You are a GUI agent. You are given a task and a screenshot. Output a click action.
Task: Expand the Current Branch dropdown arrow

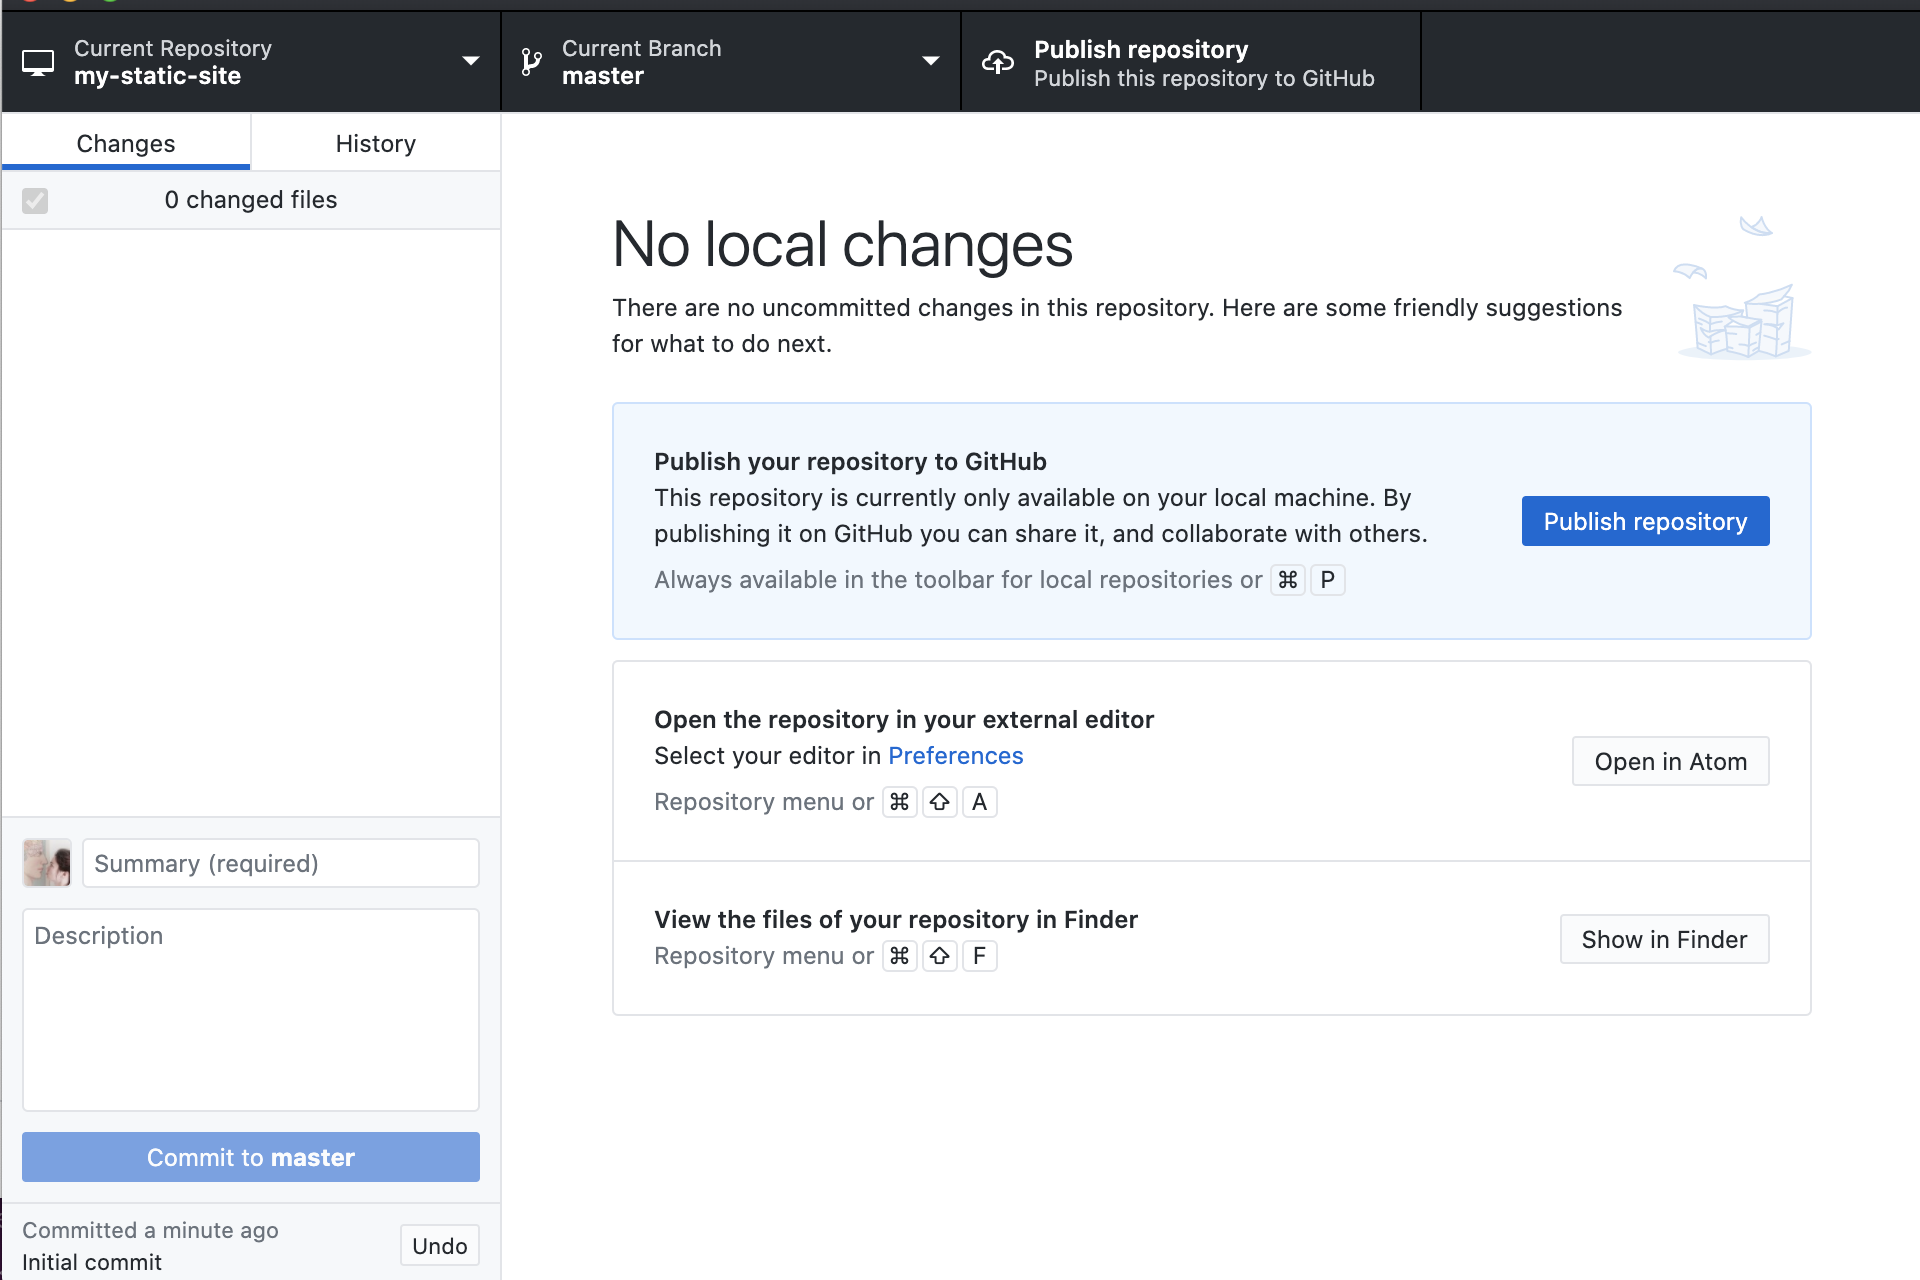(x=930, y=62)
